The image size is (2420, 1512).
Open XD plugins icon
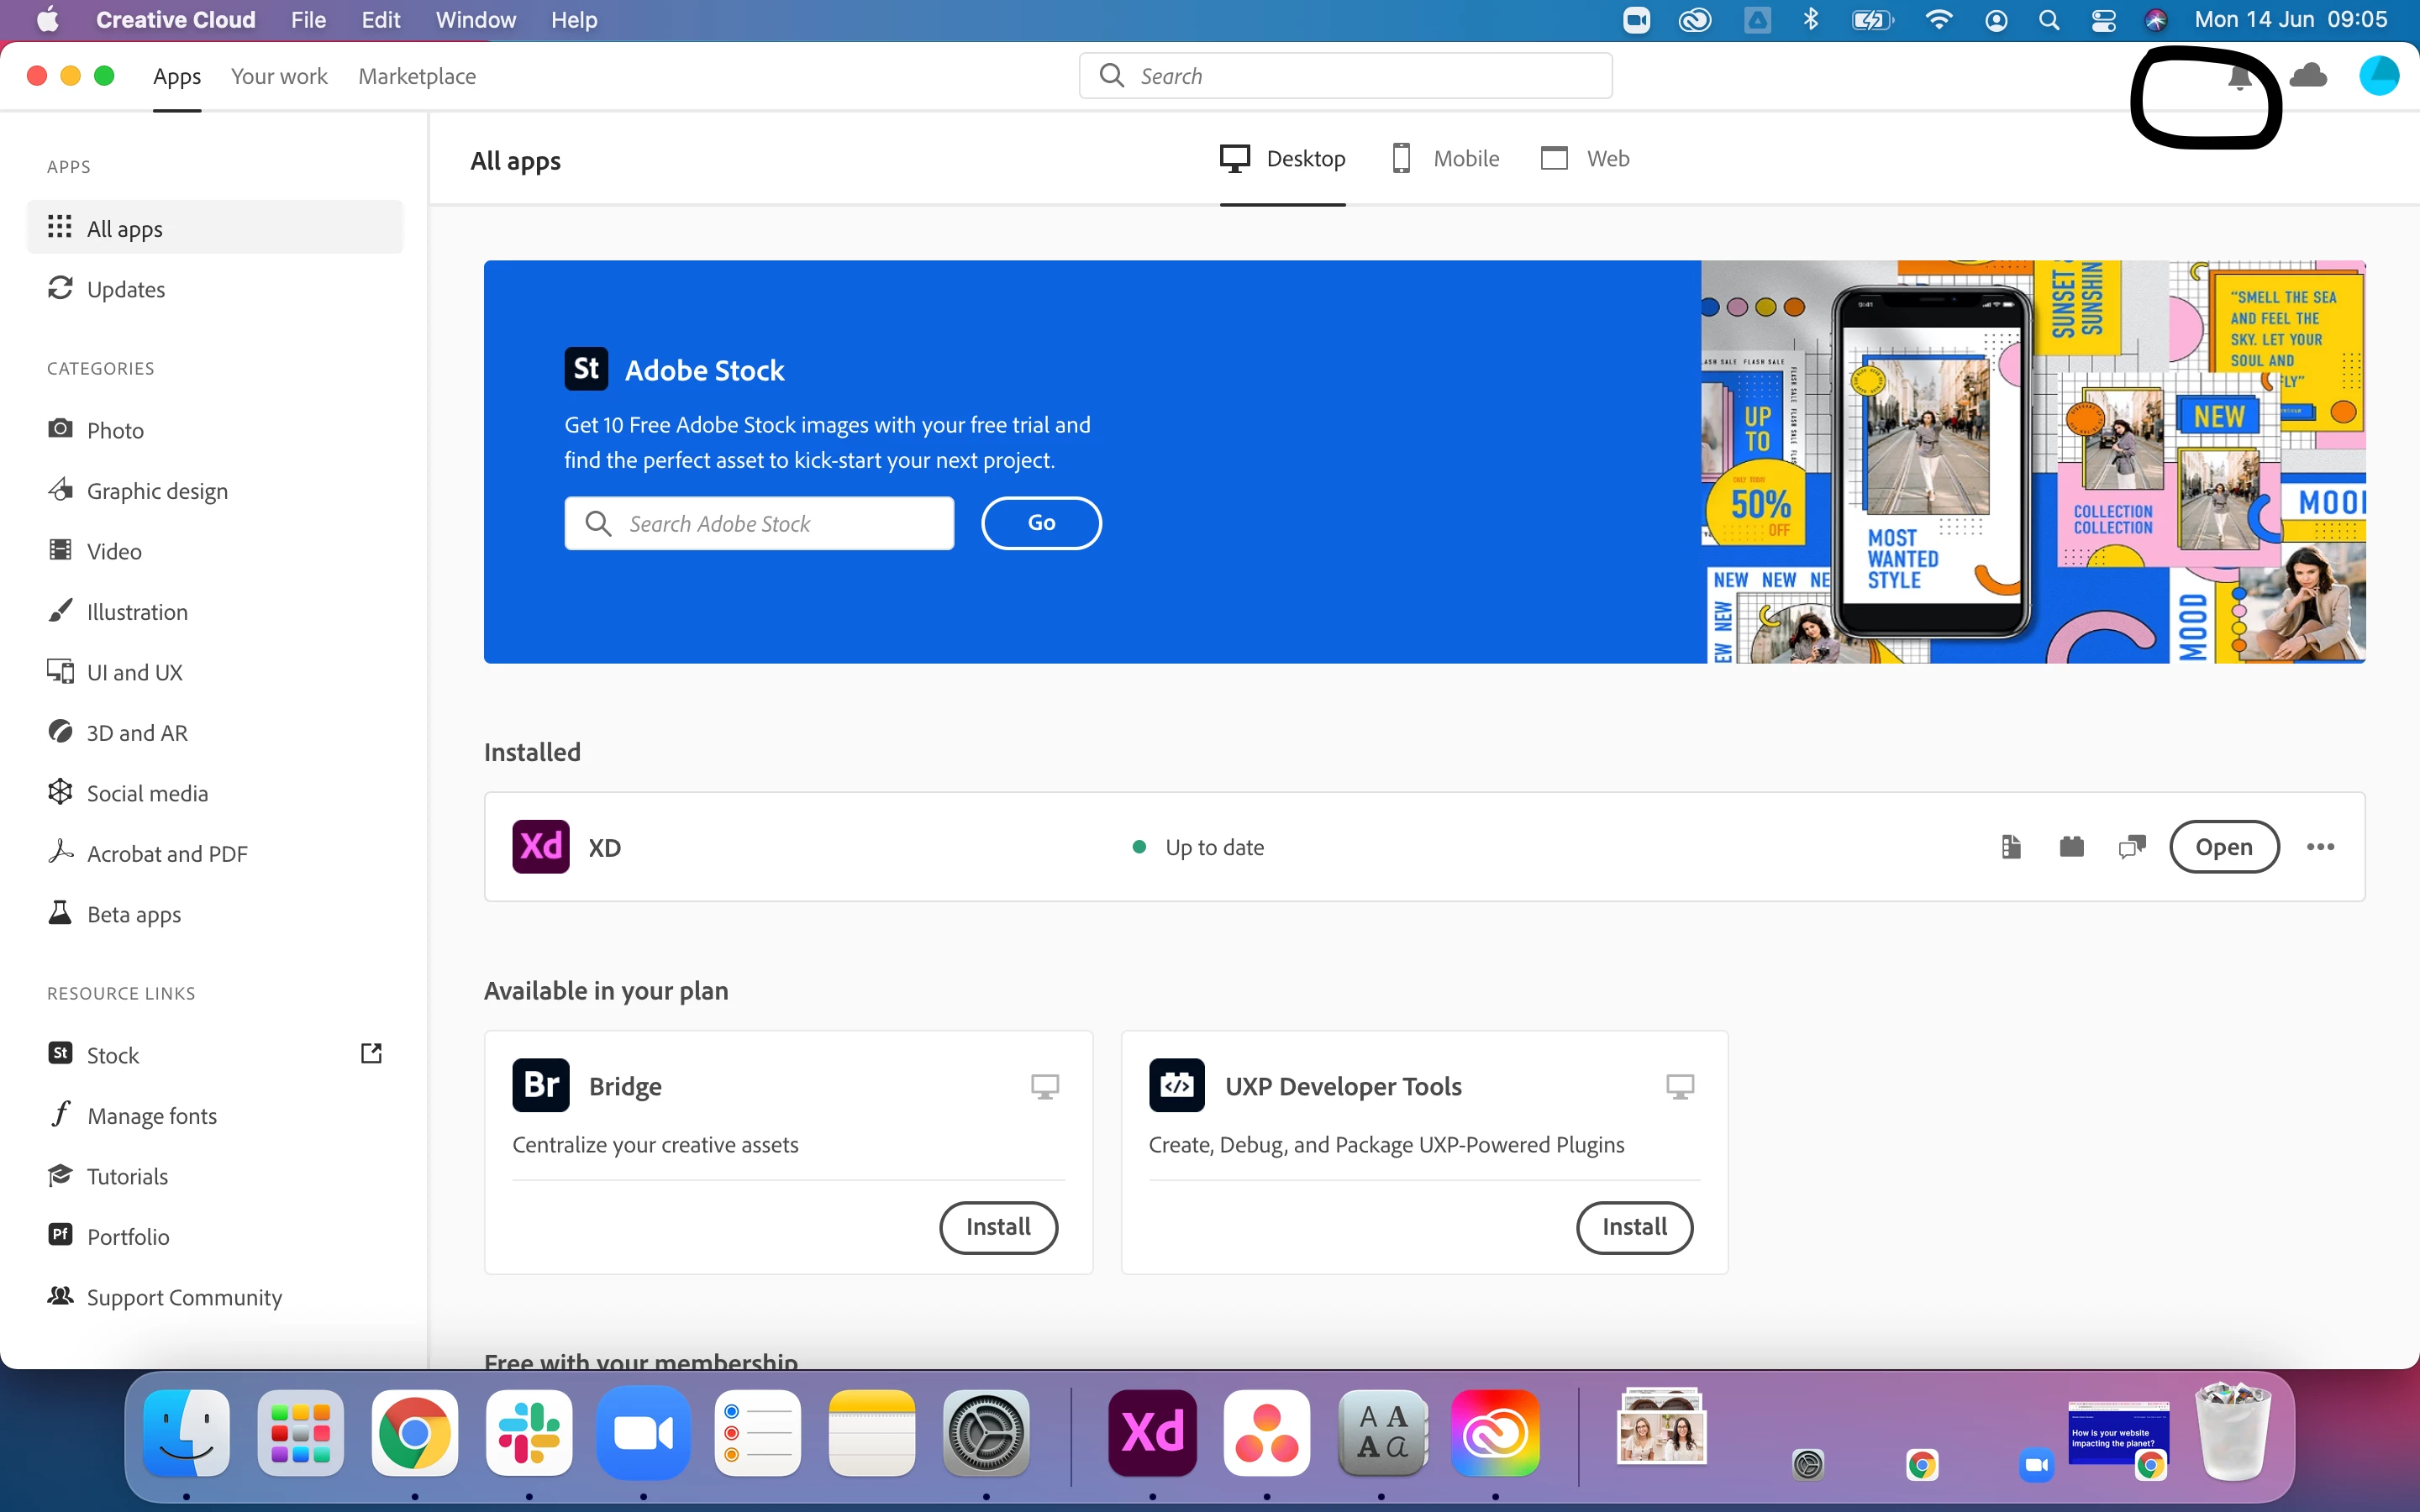point(2072,847)
